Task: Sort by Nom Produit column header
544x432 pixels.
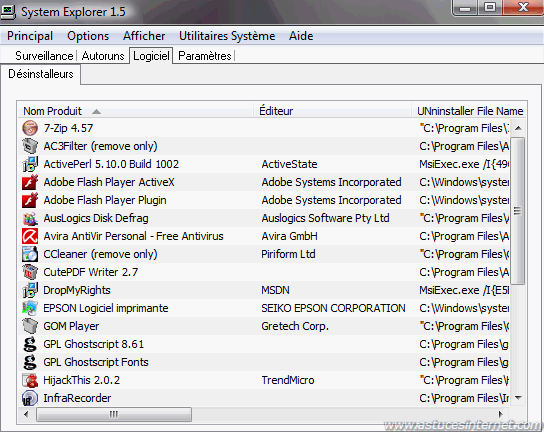Action: (x=135, y=111)
